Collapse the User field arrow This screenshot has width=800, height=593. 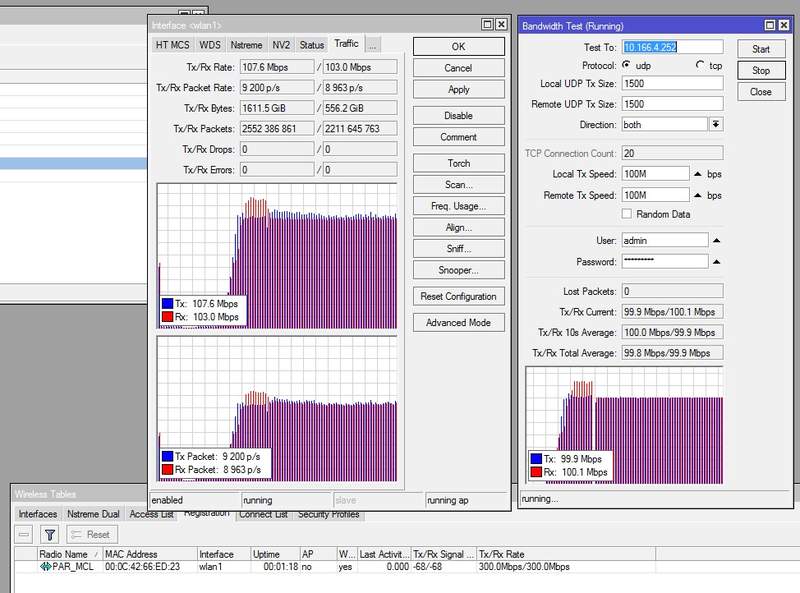click(x=717, y=240)
